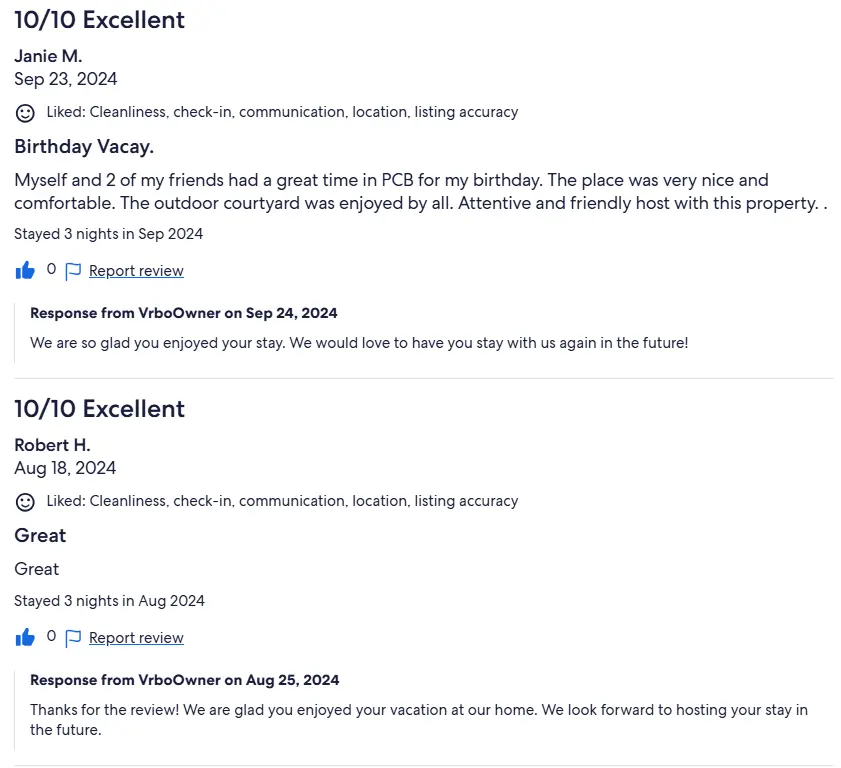The image size is (841, 768).
Task: Click the top 10/10 Excellent rating heading
Action: pos(99,20)
